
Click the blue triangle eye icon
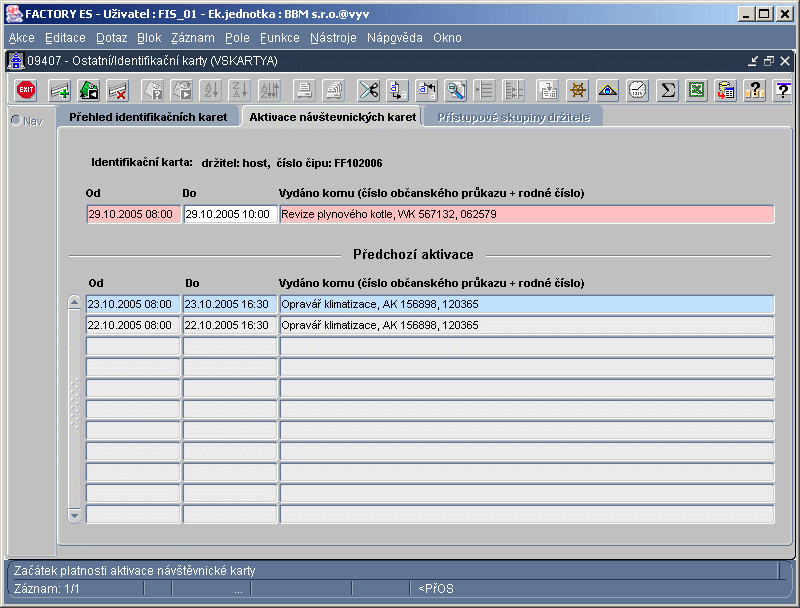(607, 90)
